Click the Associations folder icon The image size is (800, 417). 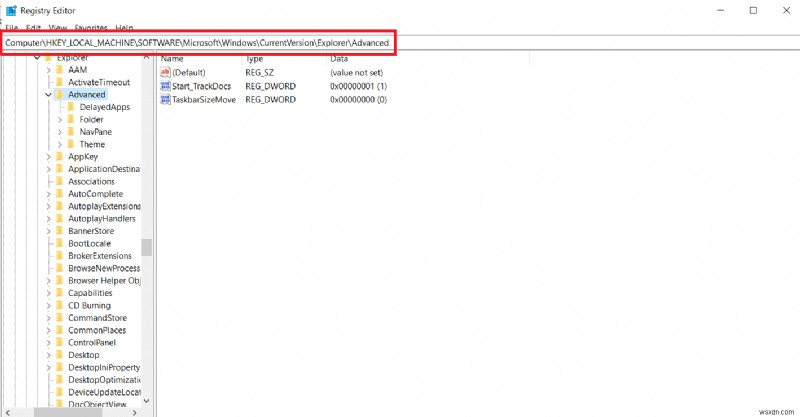tap(59, 181)
